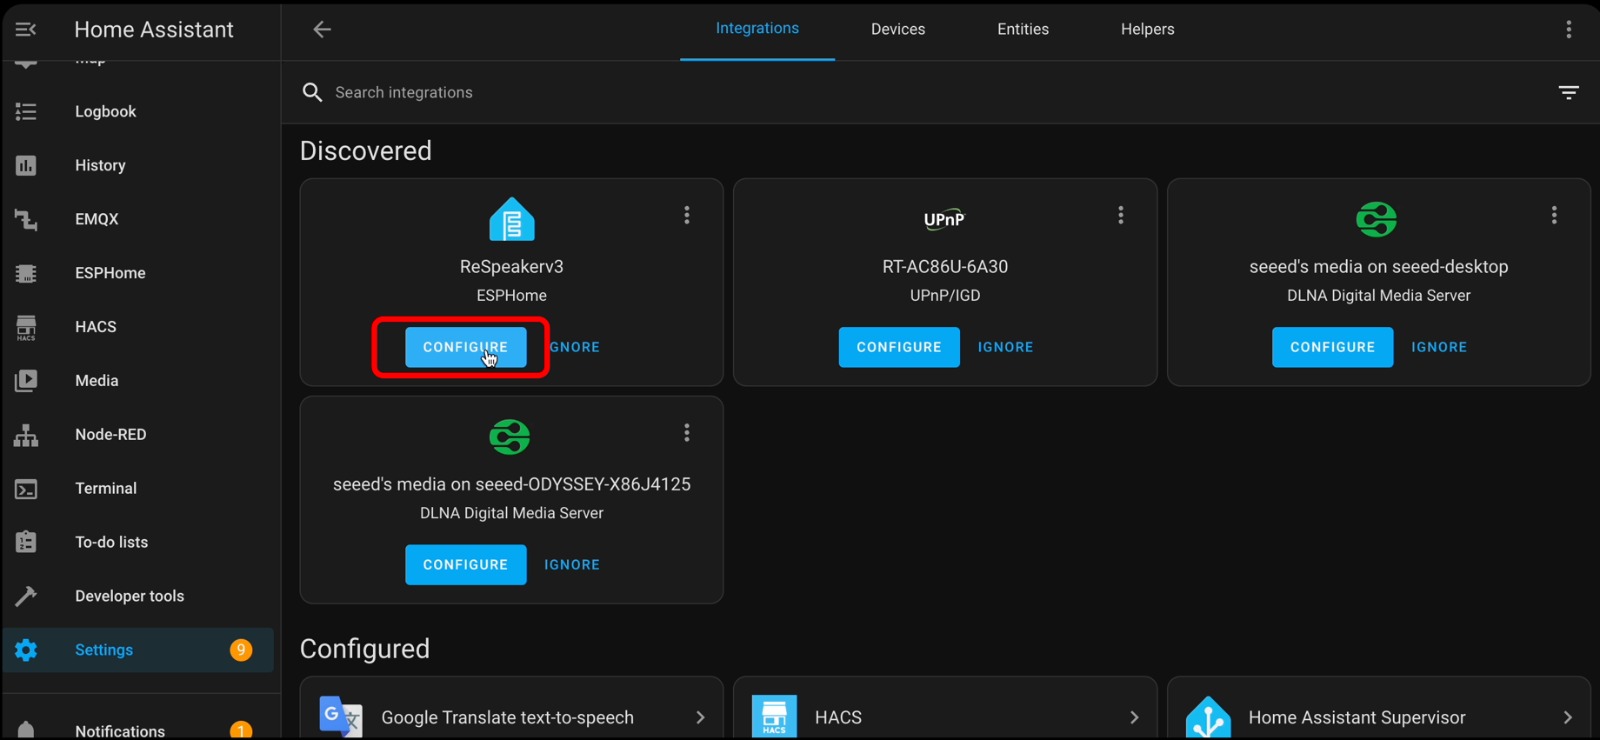Viewport: 1600px width, 740px height.
Task: Configure seeed's media on seeed-ODYSSEY-X86J4125
Action: 466,565
